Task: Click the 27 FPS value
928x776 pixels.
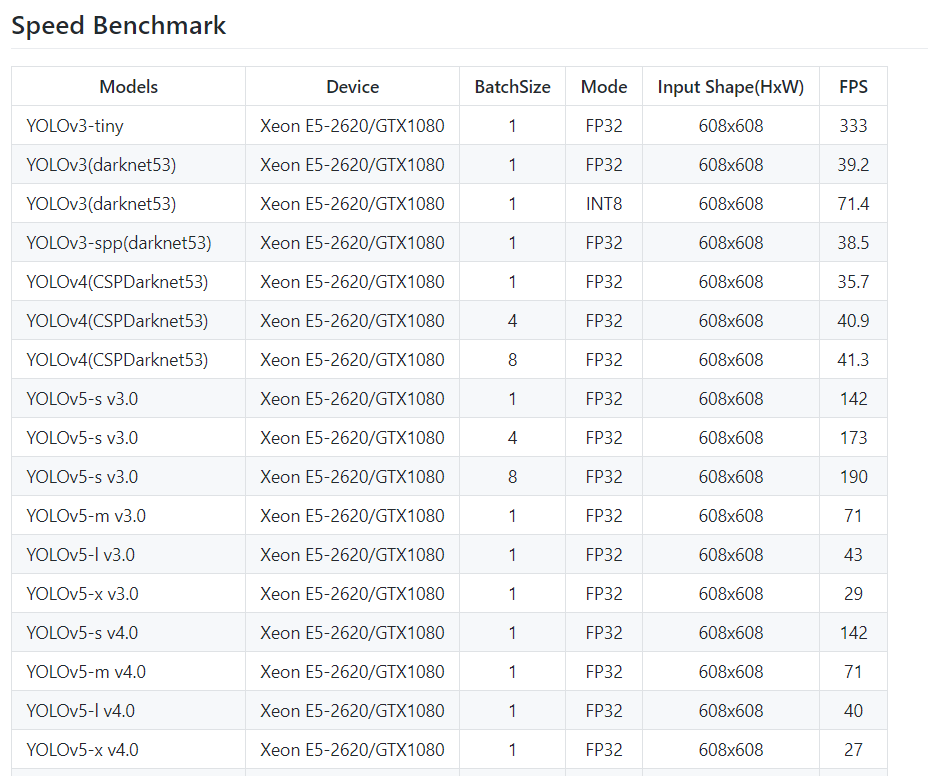Action: tap(853, 750)
